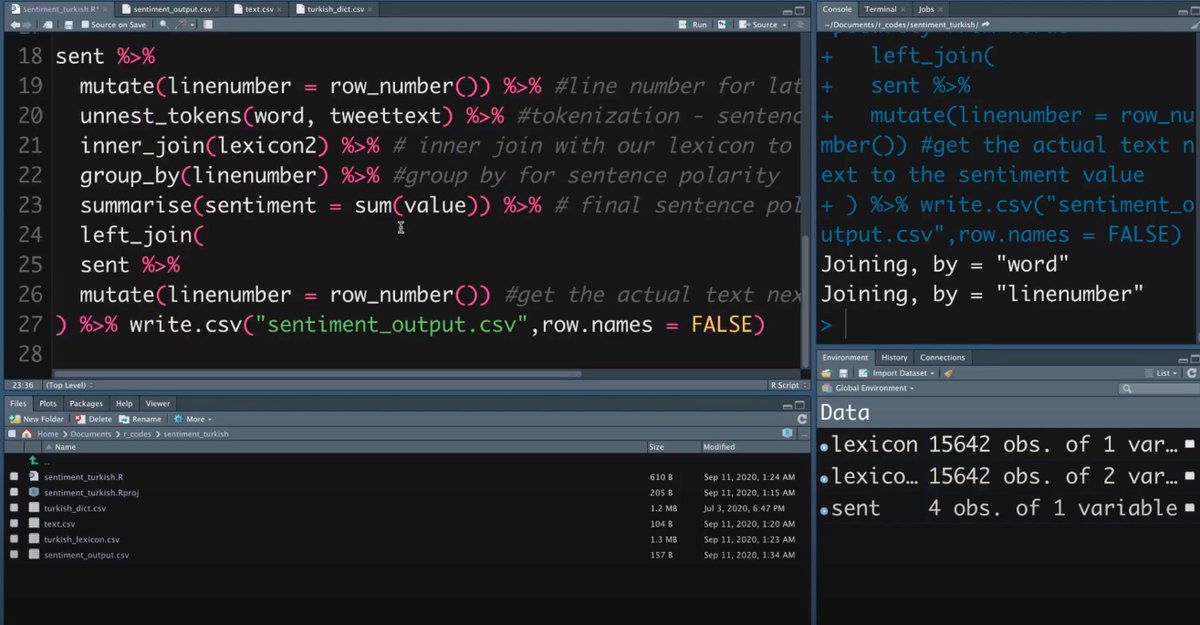1200x625 pixels.
Task: Close the text.csv tab
Action: click(281, 9)
